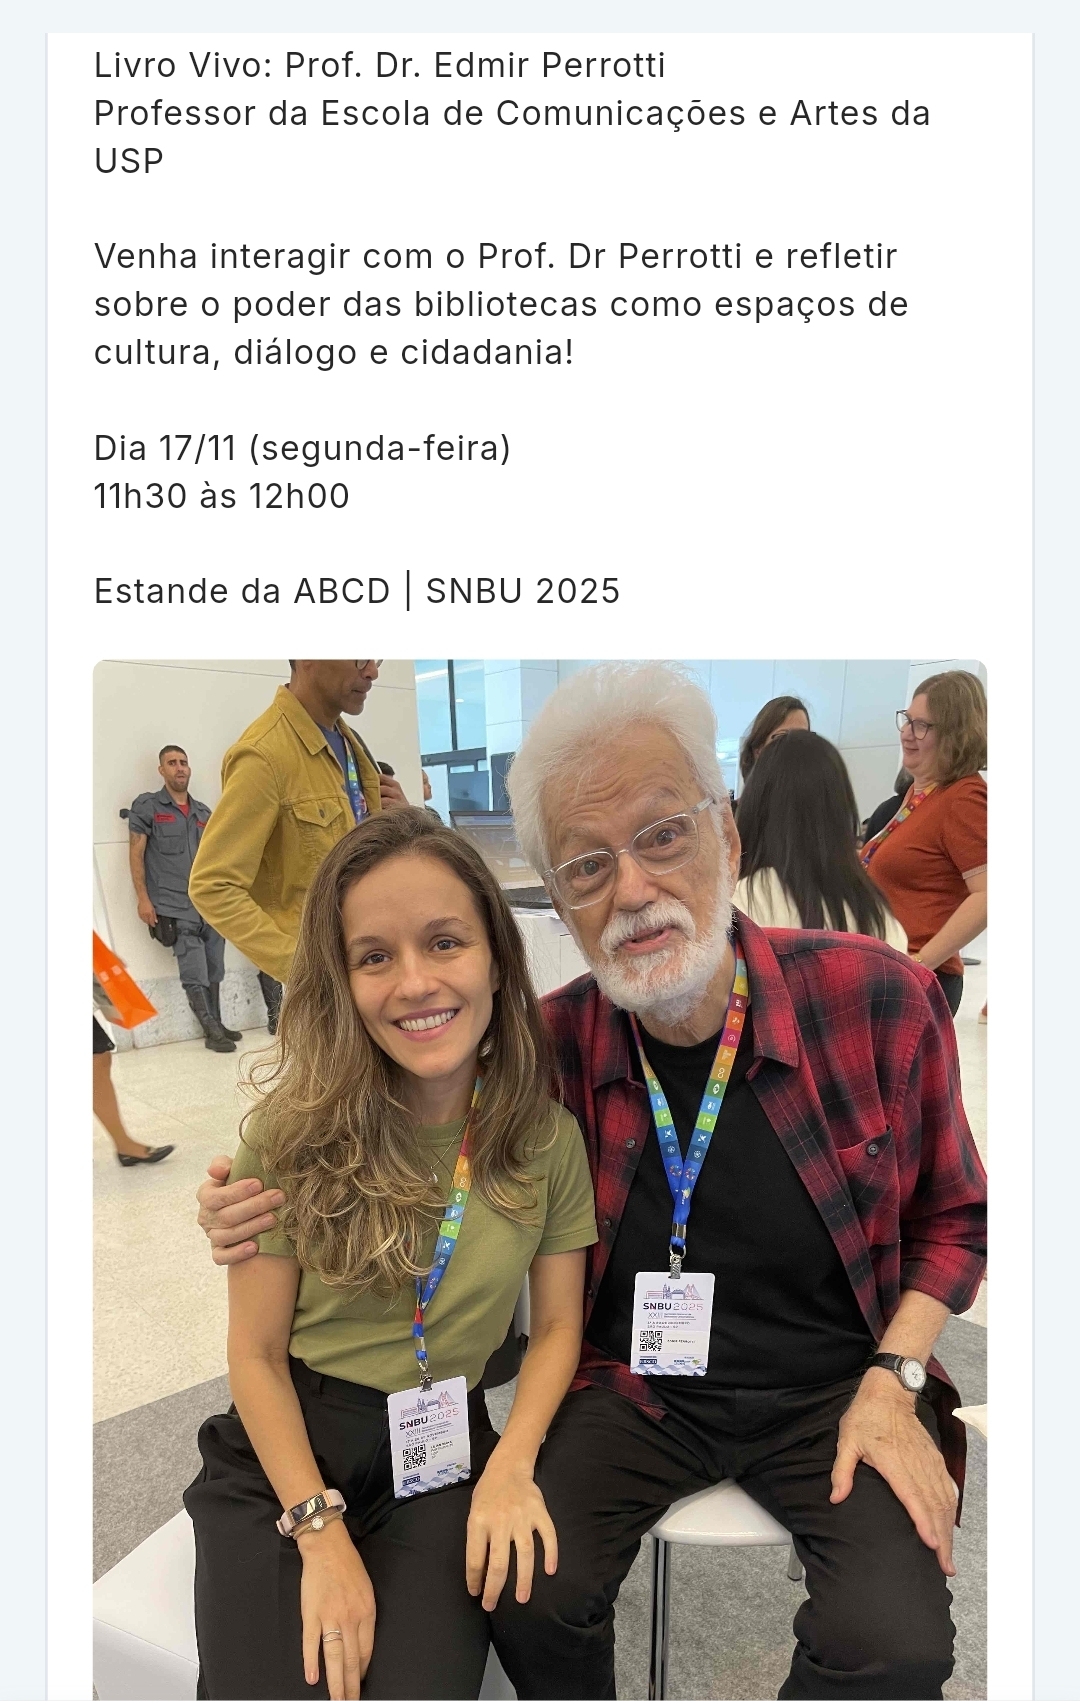The width and height of the screenshot is (1080, 1701).
Task: Click 'Estande da ABCD | SNBU 2025' text
Action: [x=357, y=591]
